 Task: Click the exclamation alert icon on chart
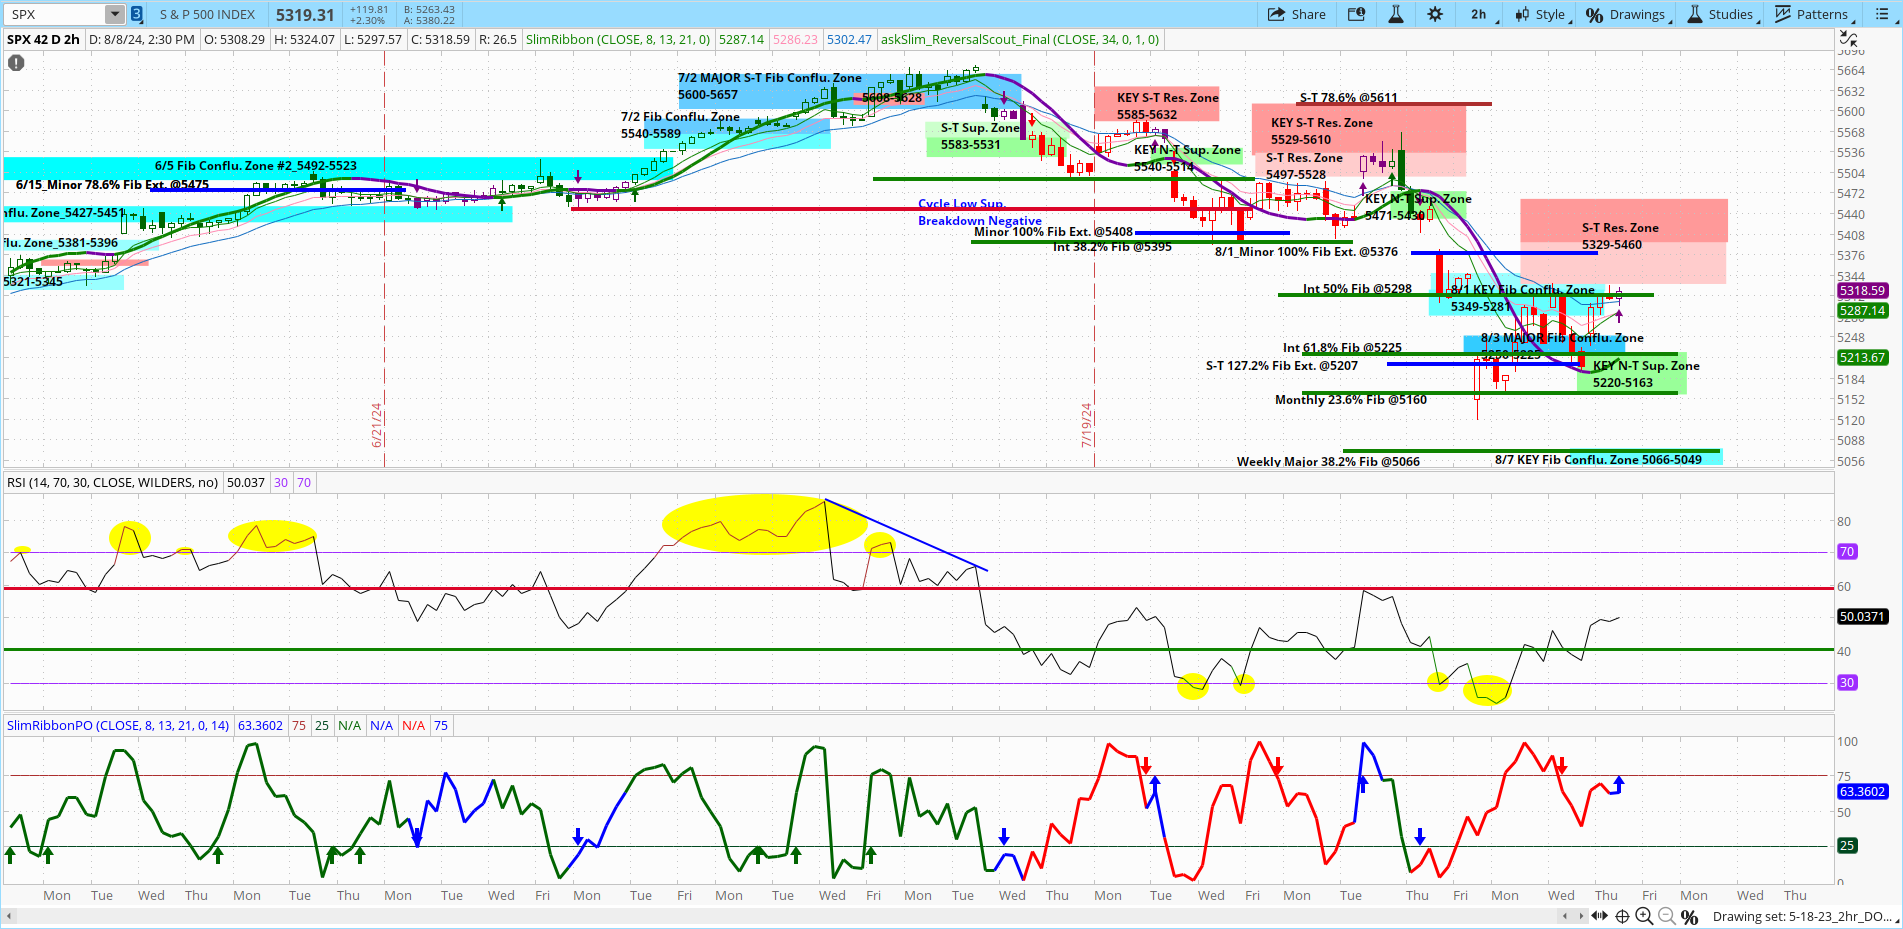(x=16, y=63)
